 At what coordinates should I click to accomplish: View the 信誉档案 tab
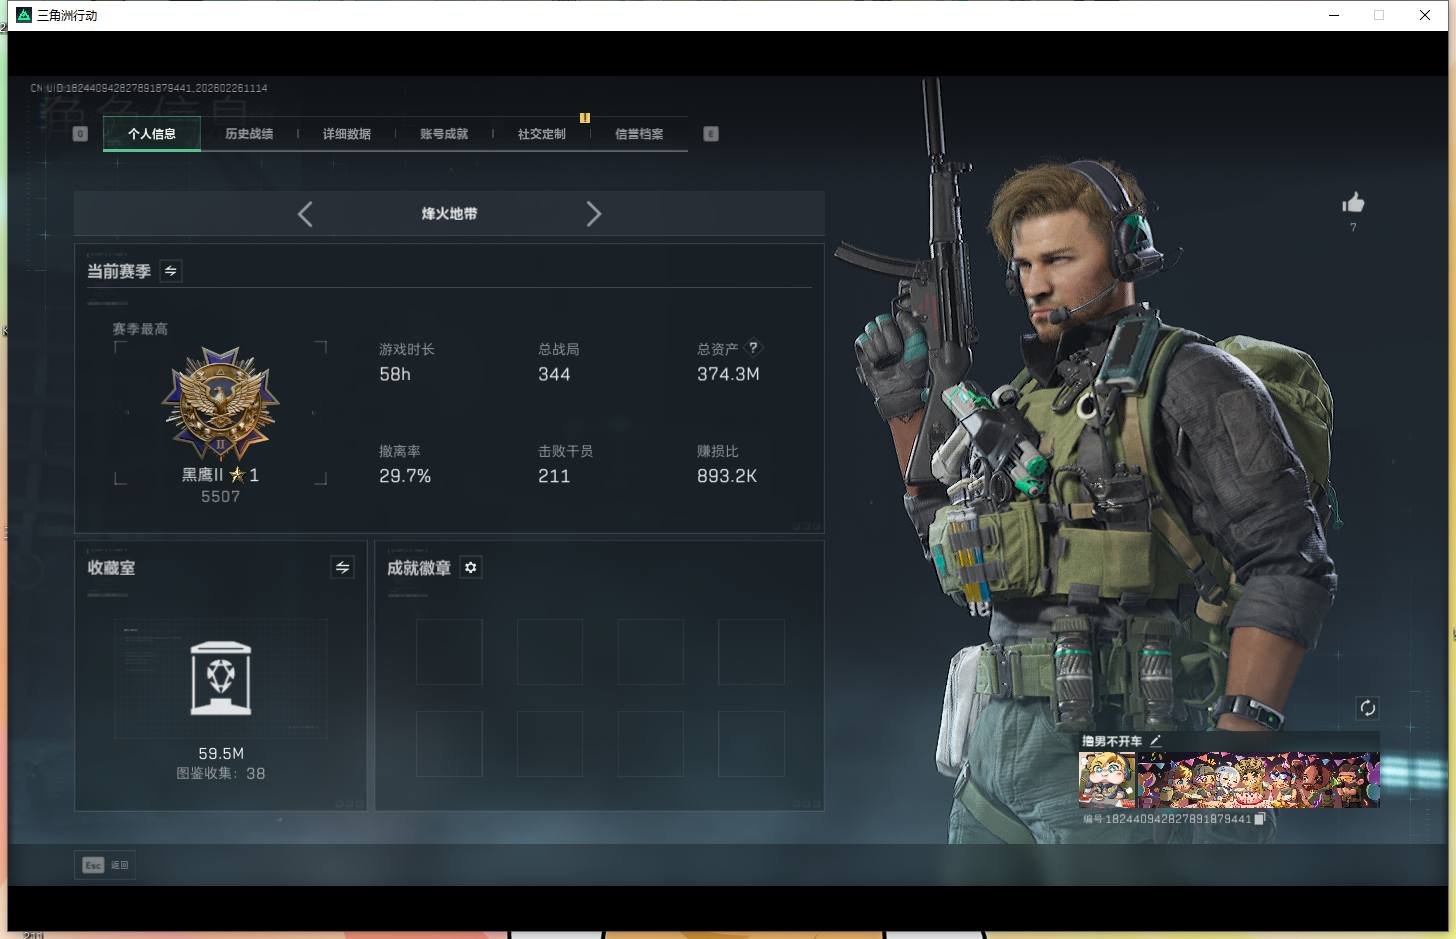point(639,134)
